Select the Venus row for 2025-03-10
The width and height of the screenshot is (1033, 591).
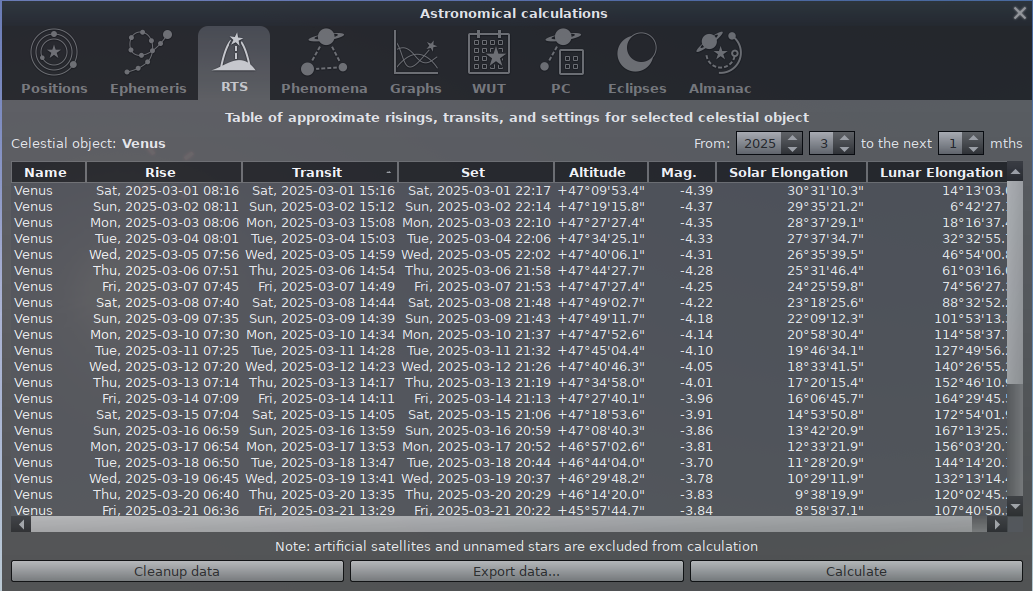click(x=300, y=334)
